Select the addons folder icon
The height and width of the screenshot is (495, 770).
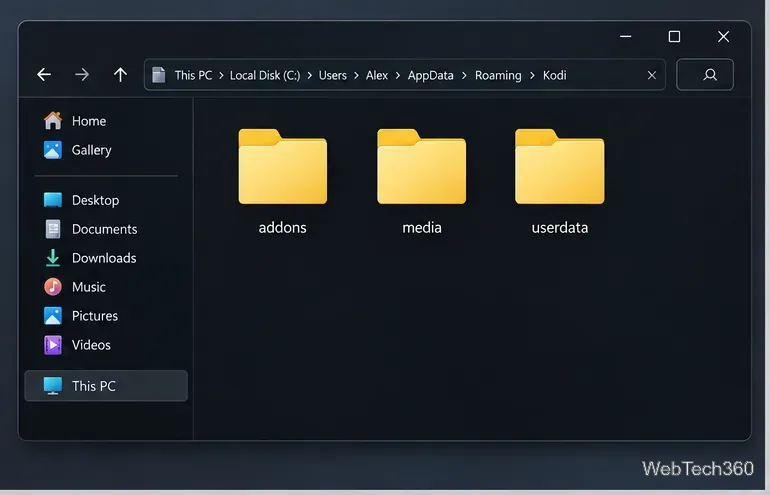[283, 166]
